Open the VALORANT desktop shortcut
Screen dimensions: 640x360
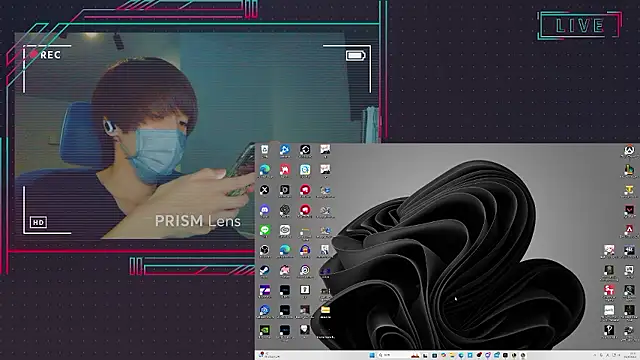point(629,210)
